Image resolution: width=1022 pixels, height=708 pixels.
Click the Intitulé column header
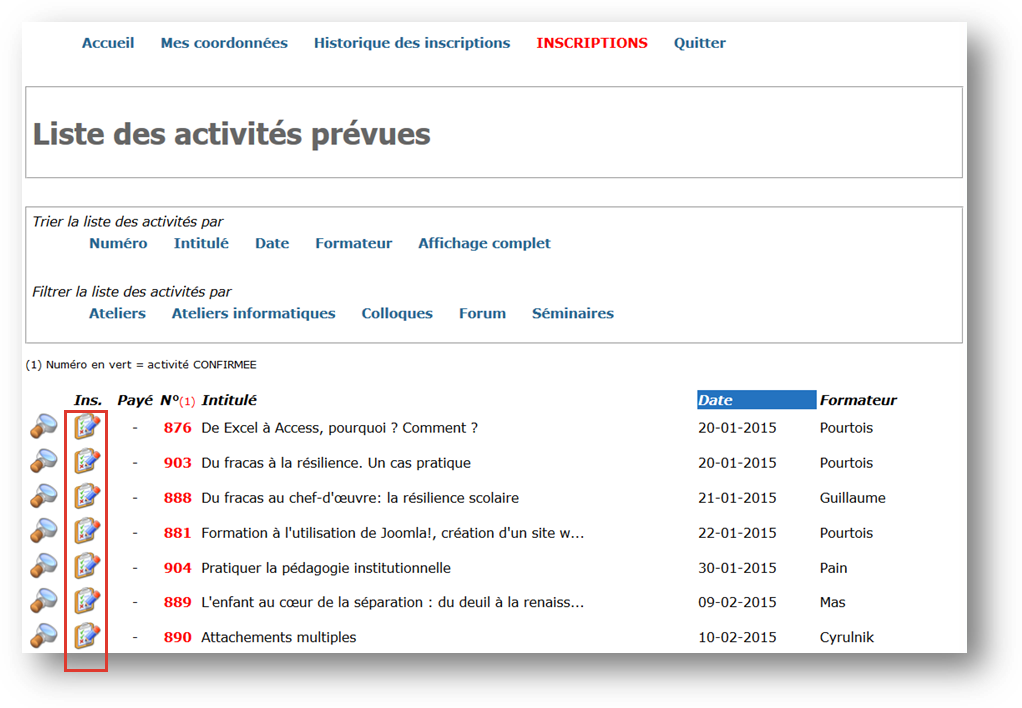229,400
